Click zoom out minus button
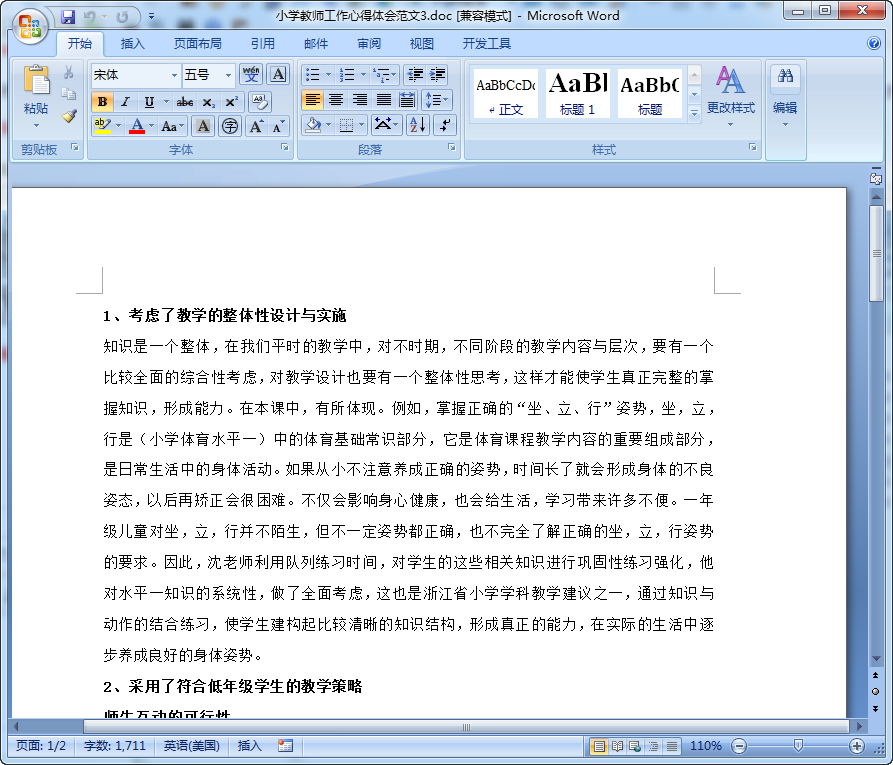Image resolution: width=893 pixels, height=765 pixels. tap(739, 746)
